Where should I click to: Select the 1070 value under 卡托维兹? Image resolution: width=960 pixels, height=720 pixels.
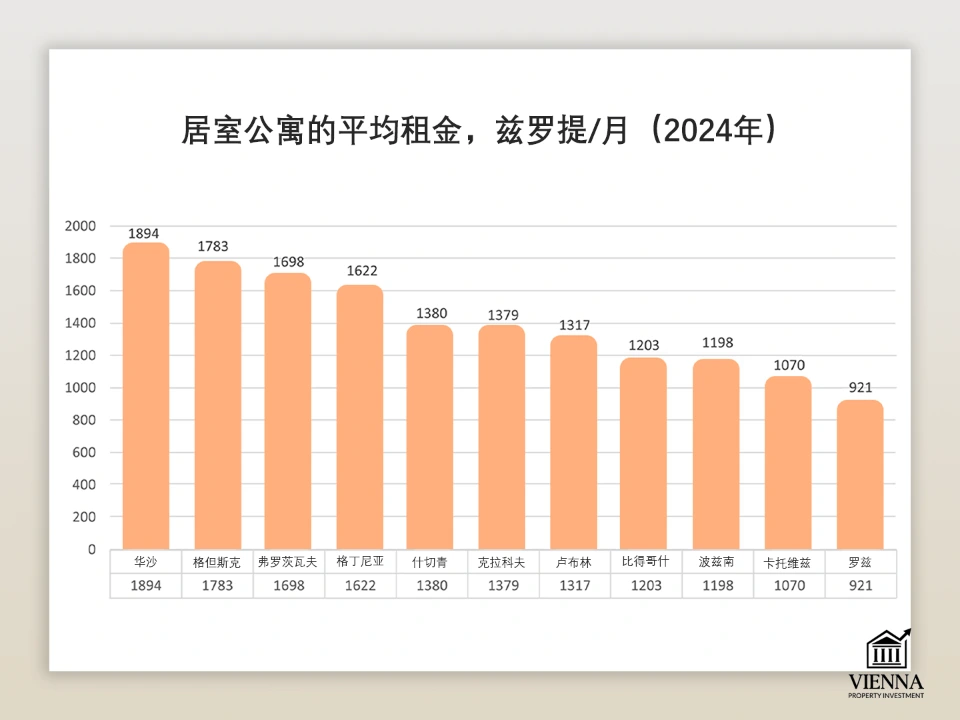[789, 586]
